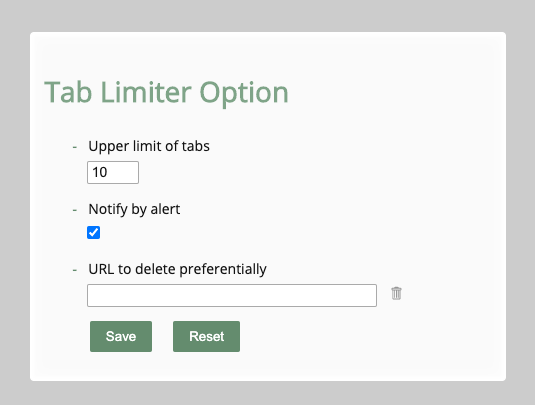Save the tab limiter settings
The width and height of the screenshot is (535, 405).
coord(121,336)
